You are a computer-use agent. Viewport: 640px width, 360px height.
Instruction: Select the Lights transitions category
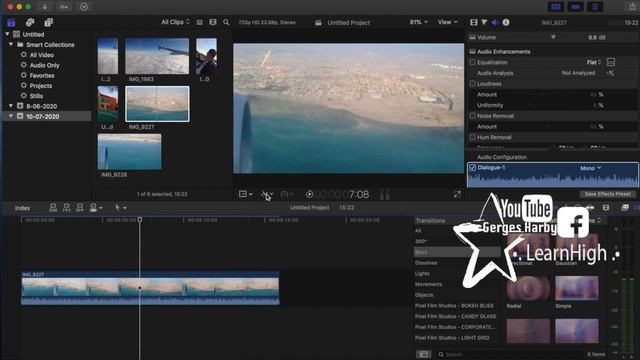coord(422,273)
